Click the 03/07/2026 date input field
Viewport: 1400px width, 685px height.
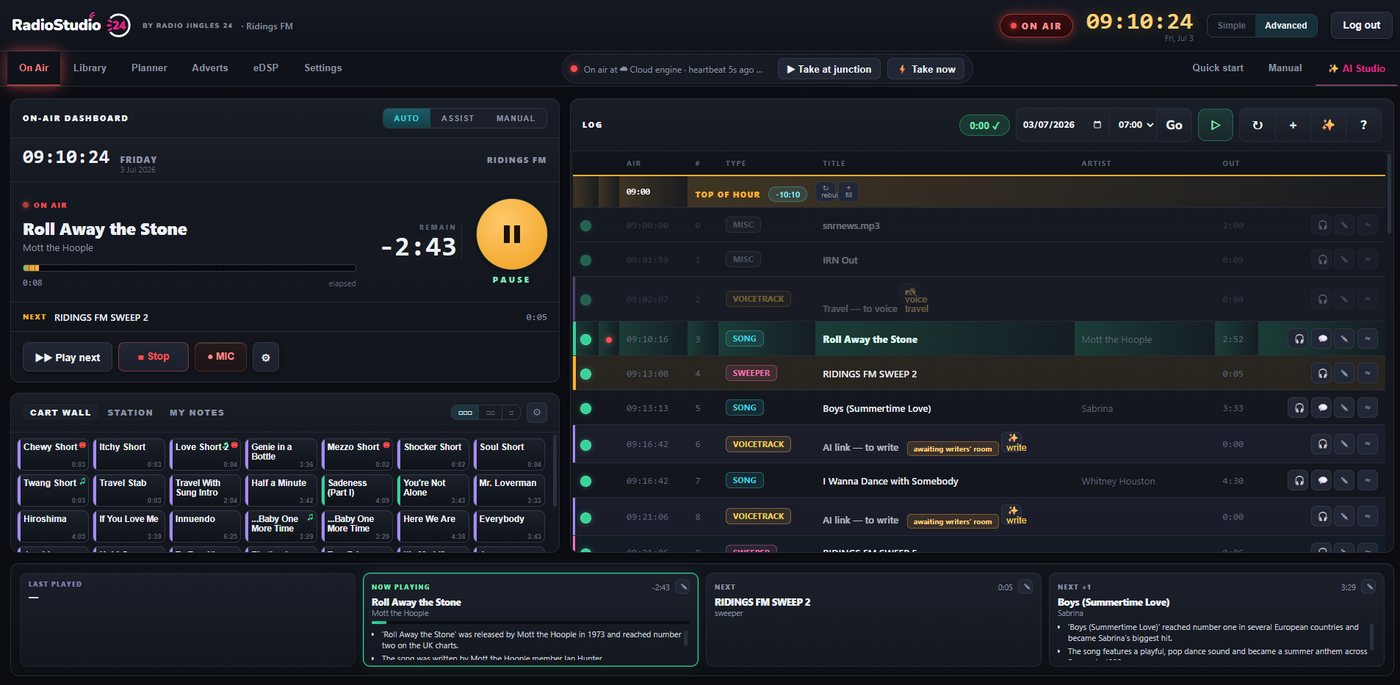(x=1062, y=125)
